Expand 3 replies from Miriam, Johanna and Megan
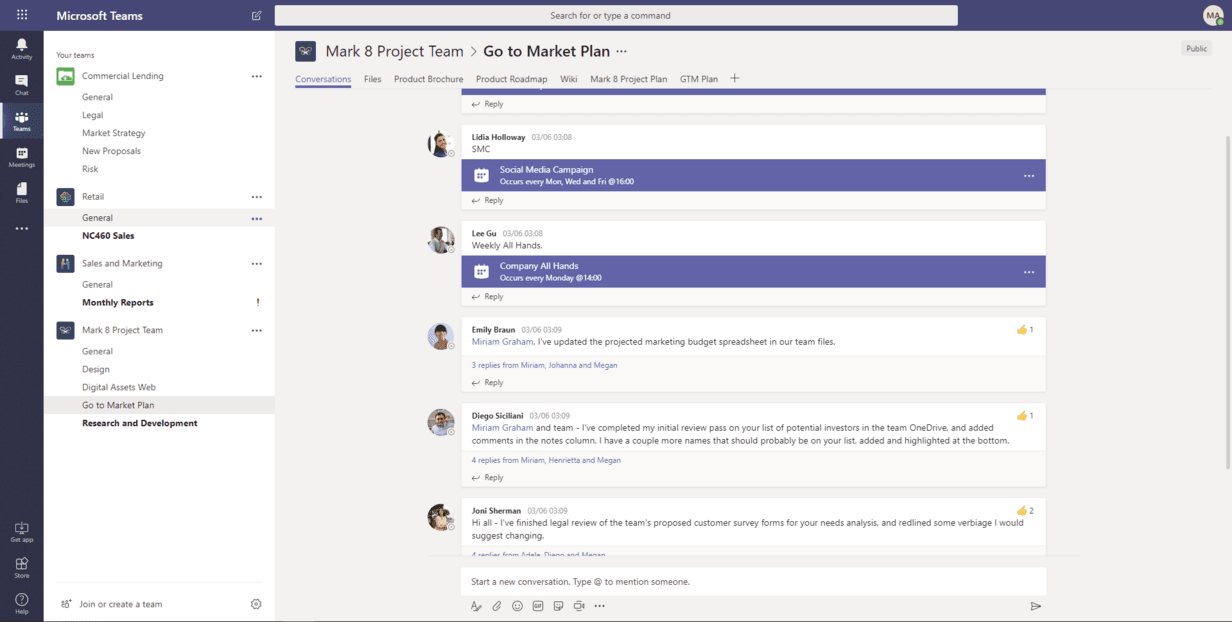The width and height of the screenshot is (1232, 622). point(544,365)
